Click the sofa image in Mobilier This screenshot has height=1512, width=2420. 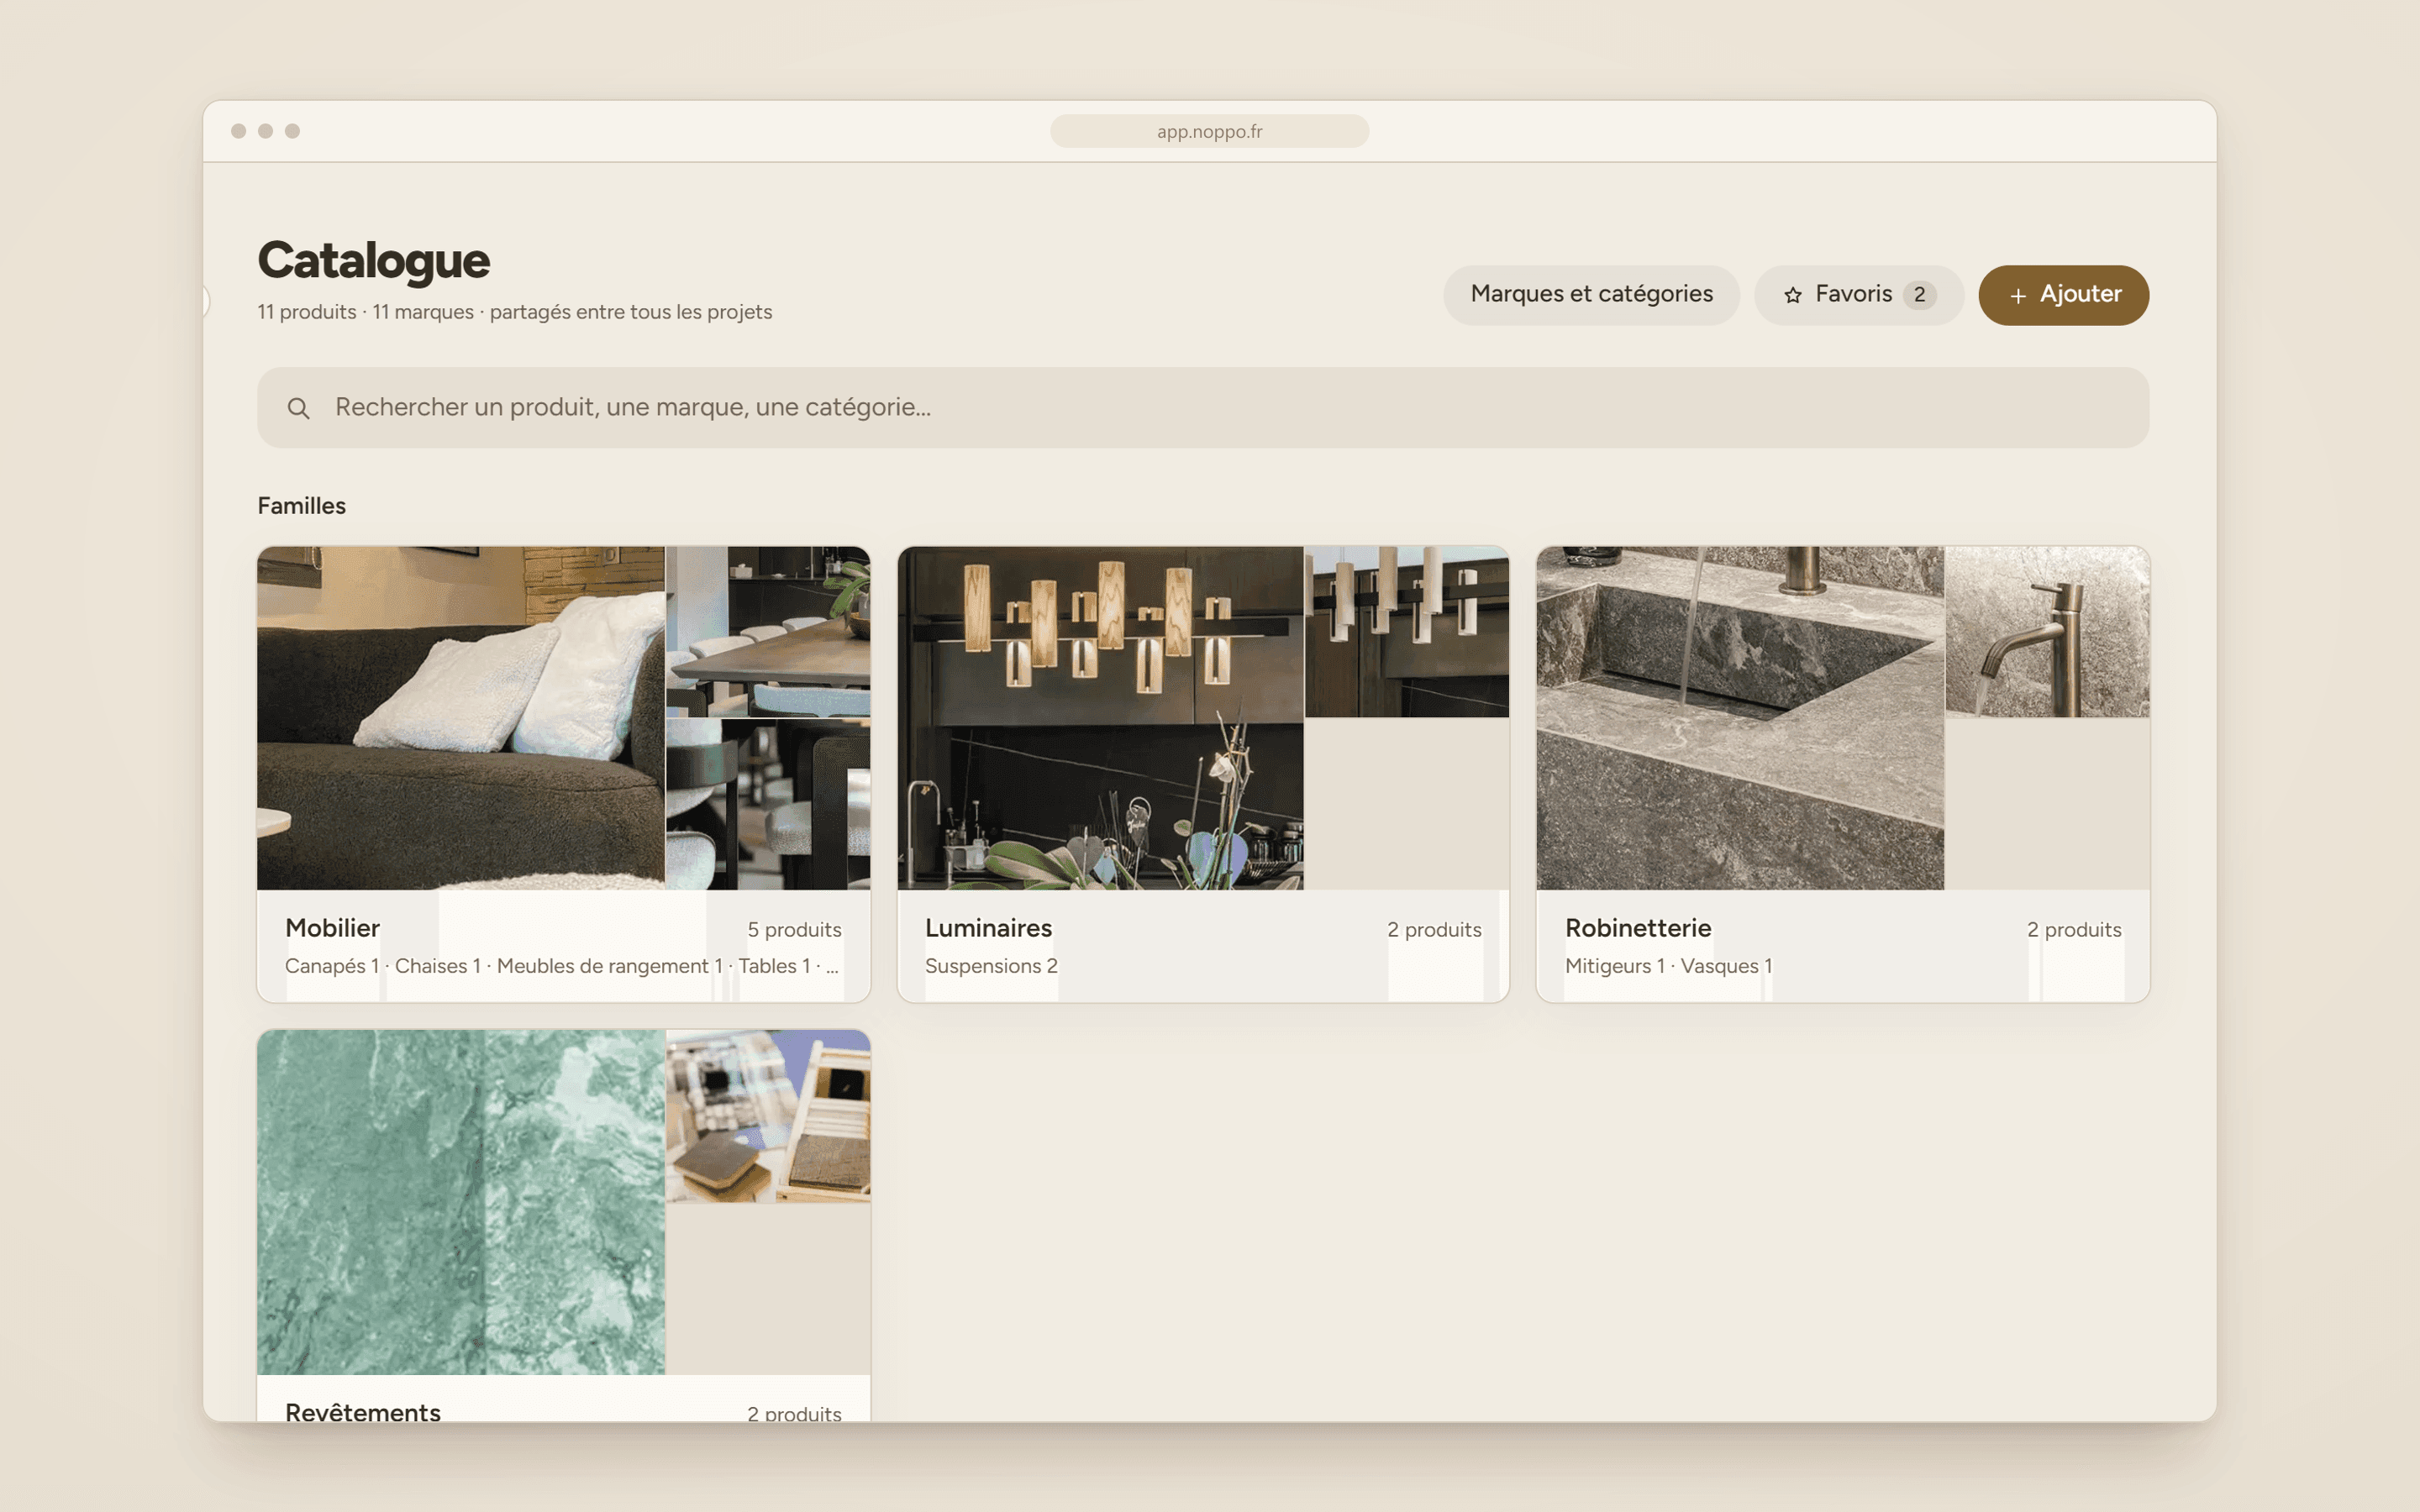(x=461, y=717)
